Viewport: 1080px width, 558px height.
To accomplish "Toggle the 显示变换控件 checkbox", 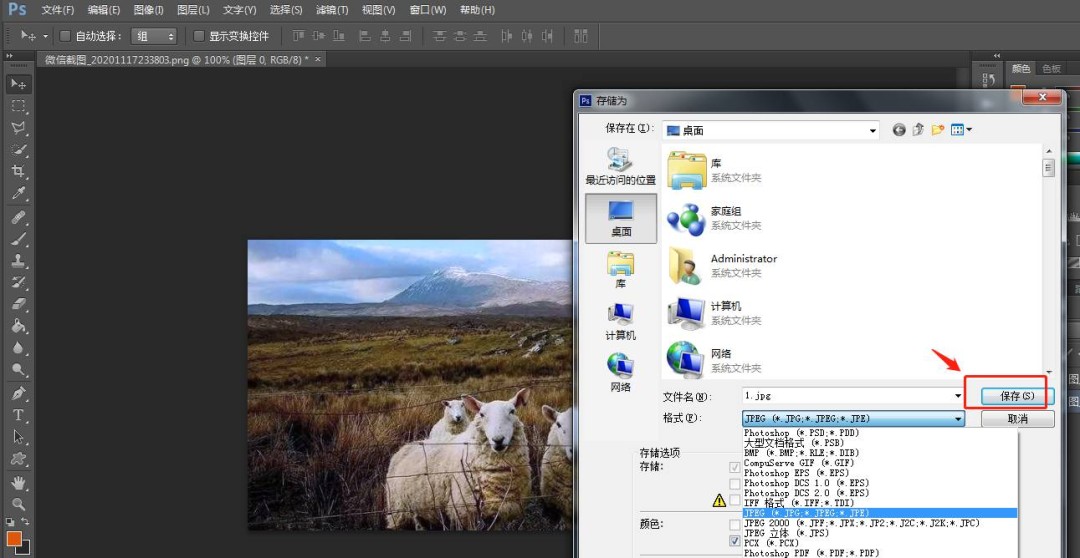I will coord(199,36).
